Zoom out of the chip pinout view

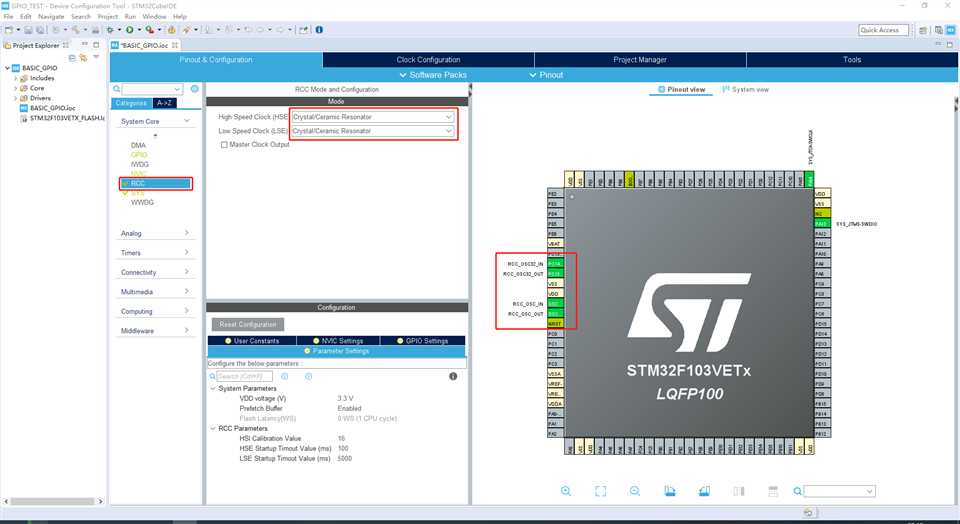(635, 491)
